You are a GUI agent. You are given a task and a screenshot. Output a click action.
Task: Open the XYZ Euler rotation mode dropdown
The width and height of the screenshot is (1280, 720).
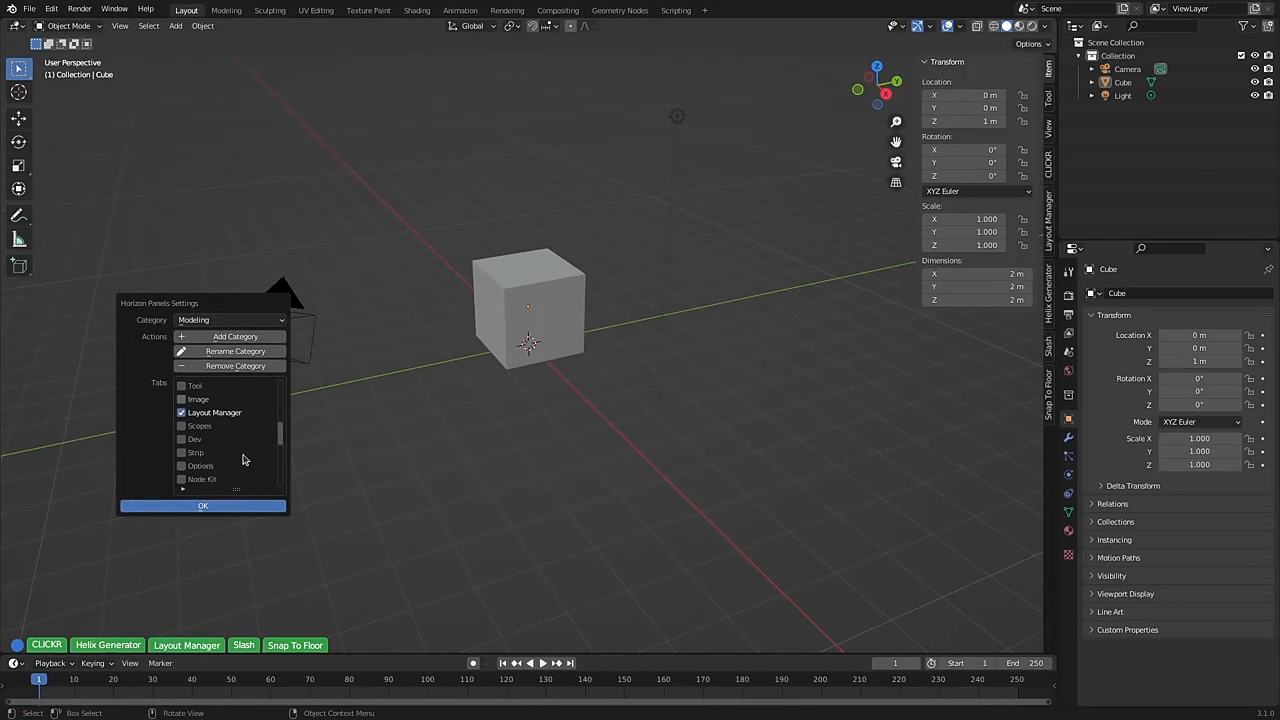coord(978,191)
